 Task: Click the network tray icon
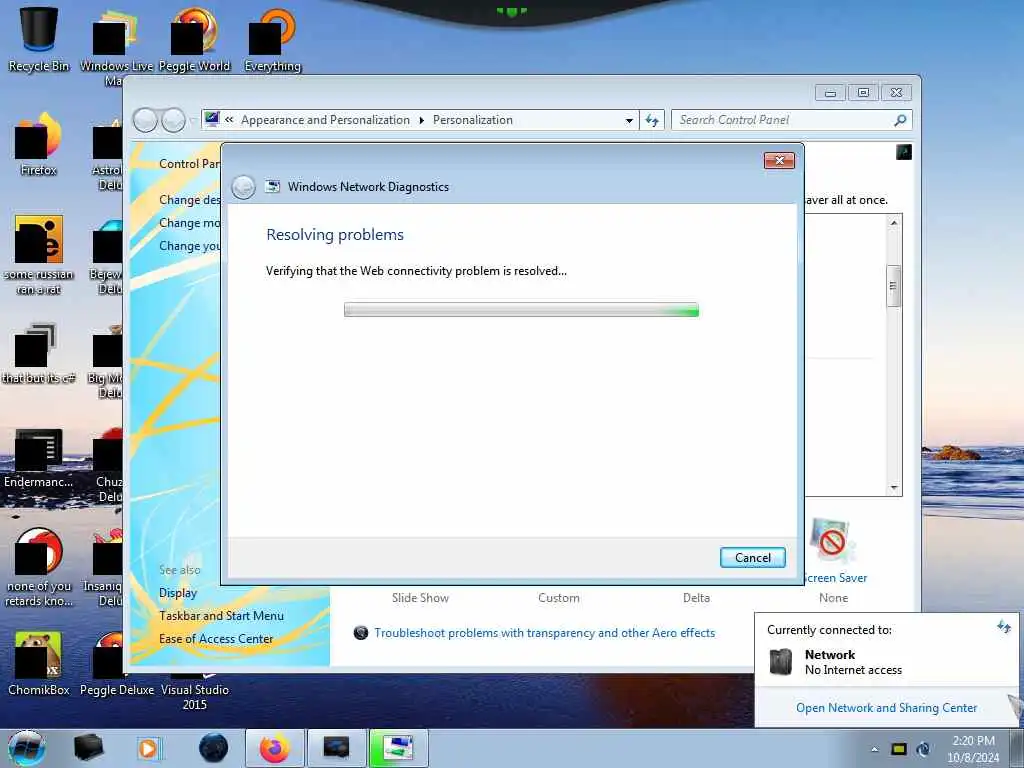(x=923, y=749)
